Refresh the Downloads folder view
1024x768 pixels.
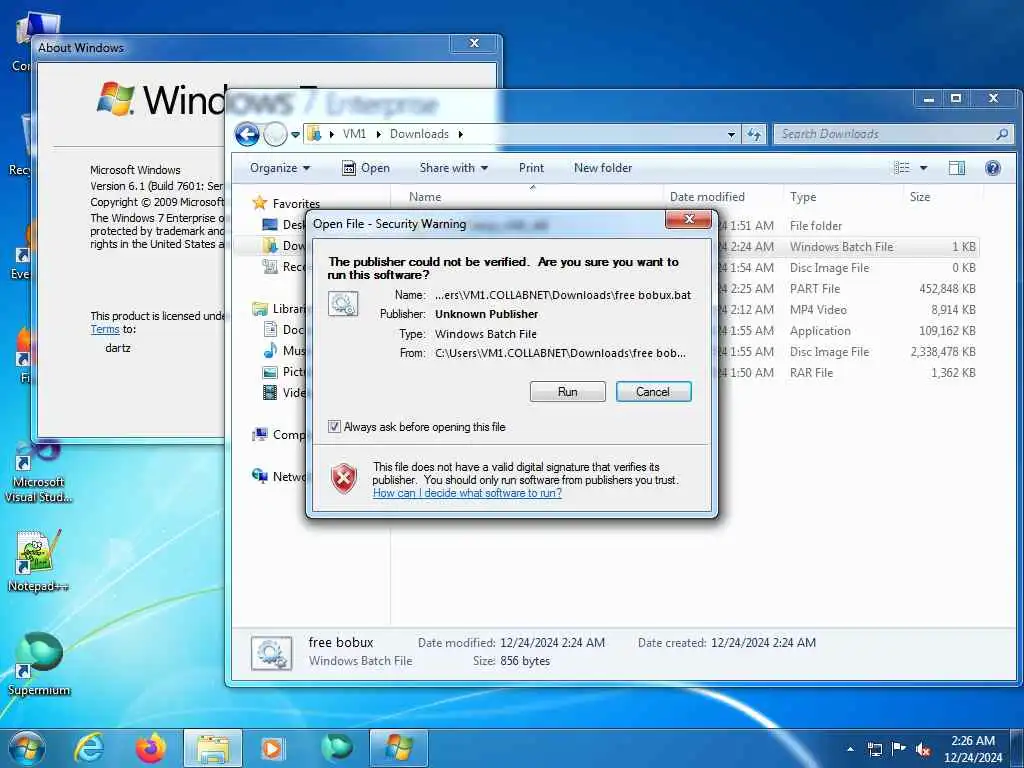[x=754, y=135]
